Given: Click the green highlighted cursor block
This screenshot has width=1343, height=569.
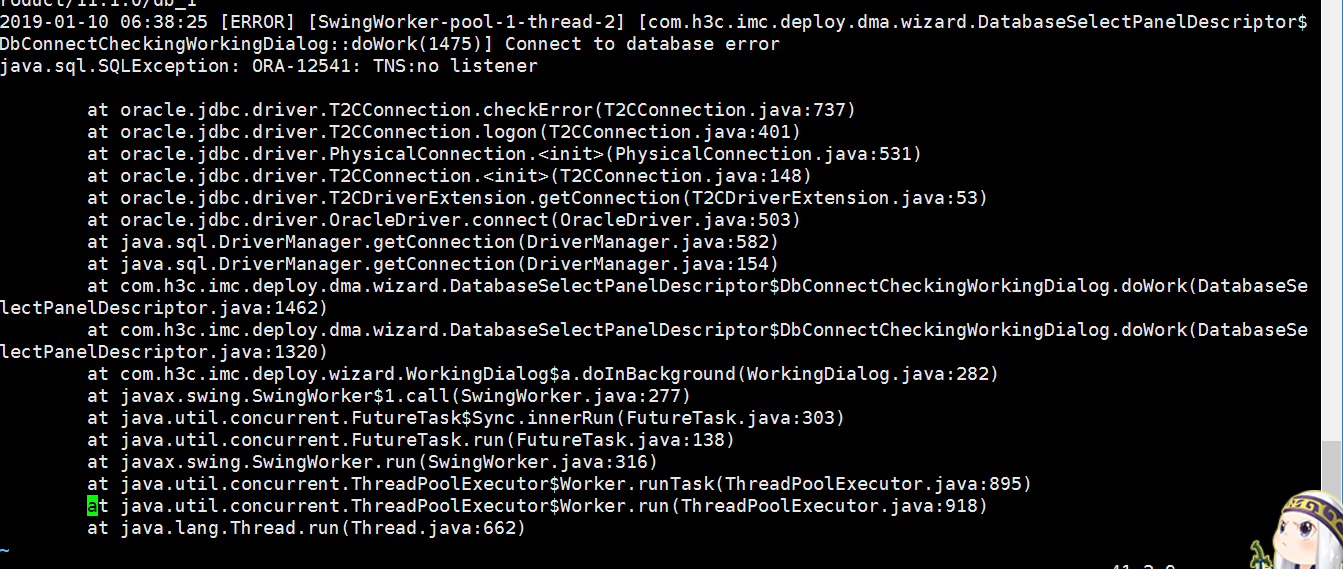Looking at the screenshot, I should (93, 506).
